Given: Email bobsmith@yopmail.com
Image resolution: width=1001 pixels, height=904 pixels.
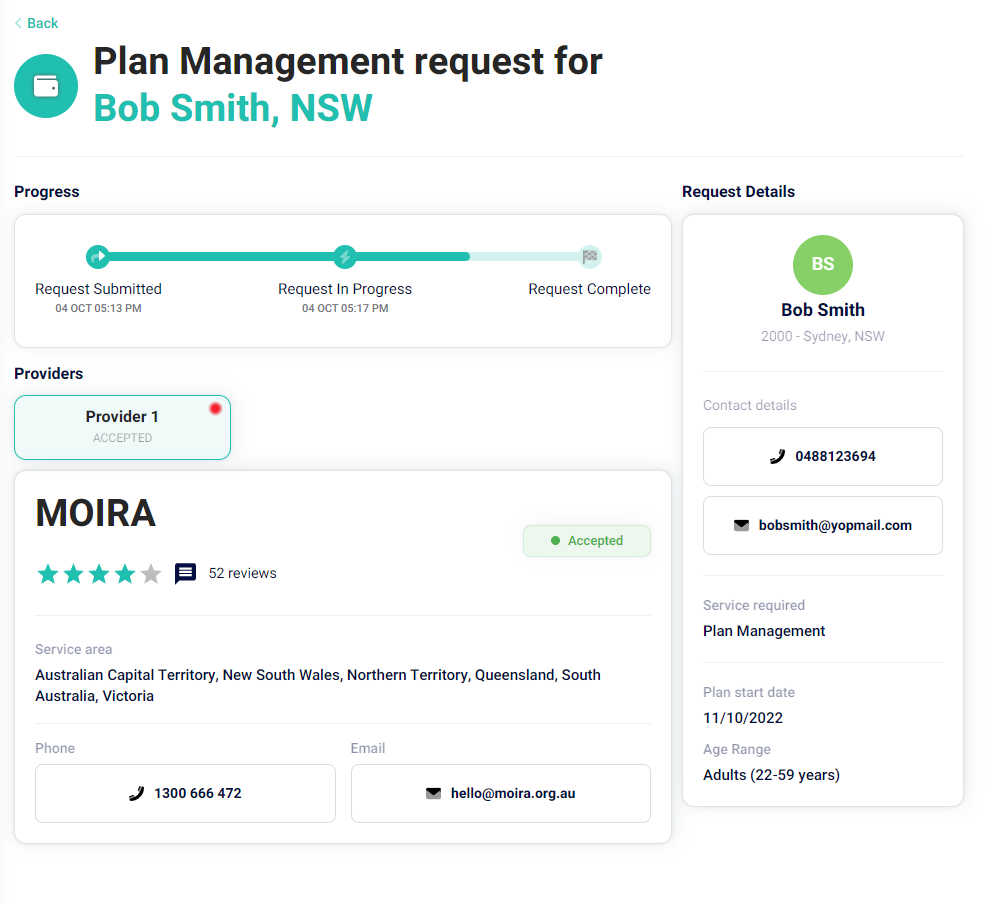Looking at the screenshot, I should pos(822,525).
